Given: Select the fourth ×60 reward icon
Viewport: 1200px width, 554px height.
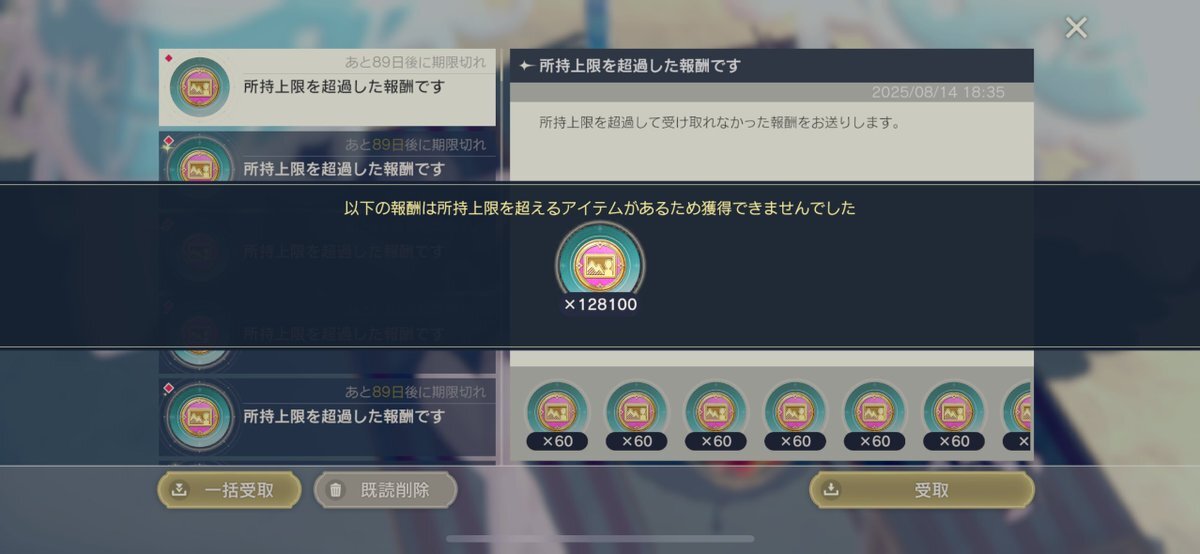Looking at the screenshot, I should 795,412.
